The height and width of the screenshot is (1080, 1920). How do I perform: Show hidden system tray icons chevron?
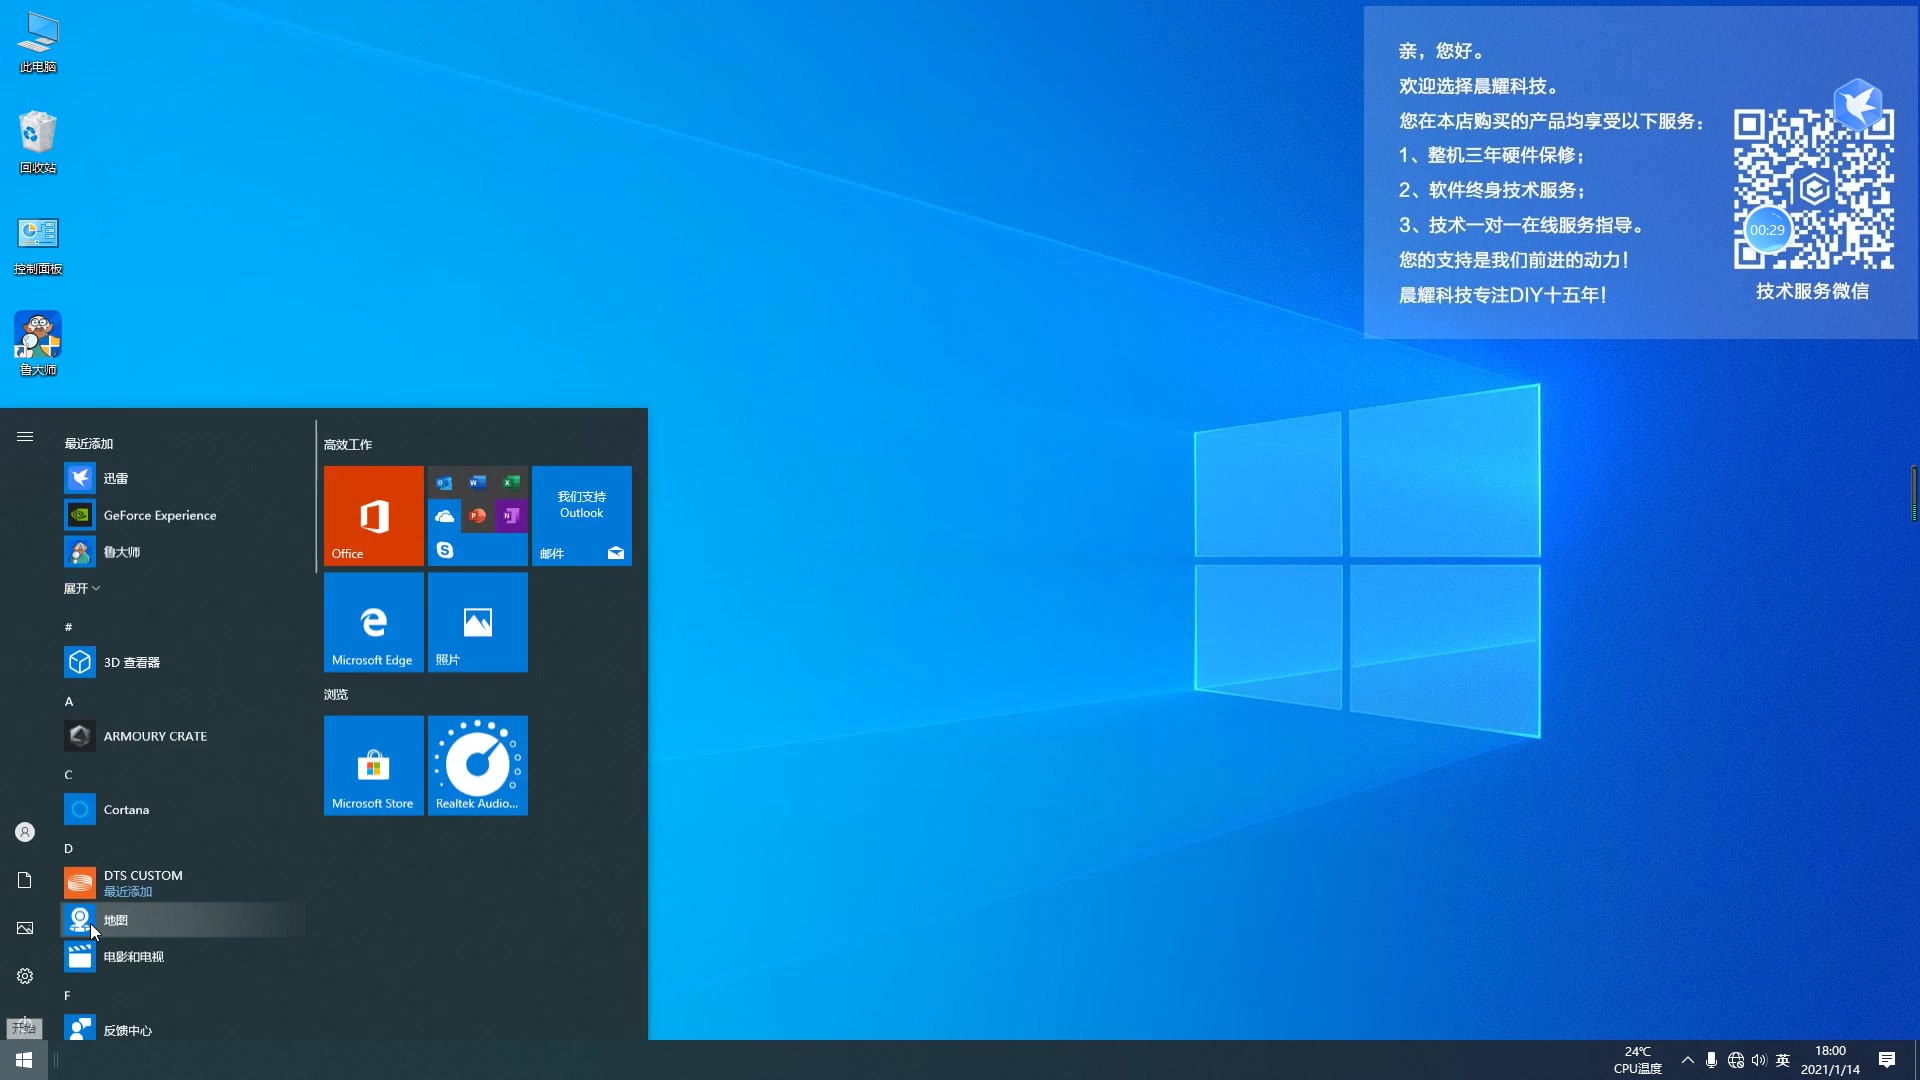1687,1060
